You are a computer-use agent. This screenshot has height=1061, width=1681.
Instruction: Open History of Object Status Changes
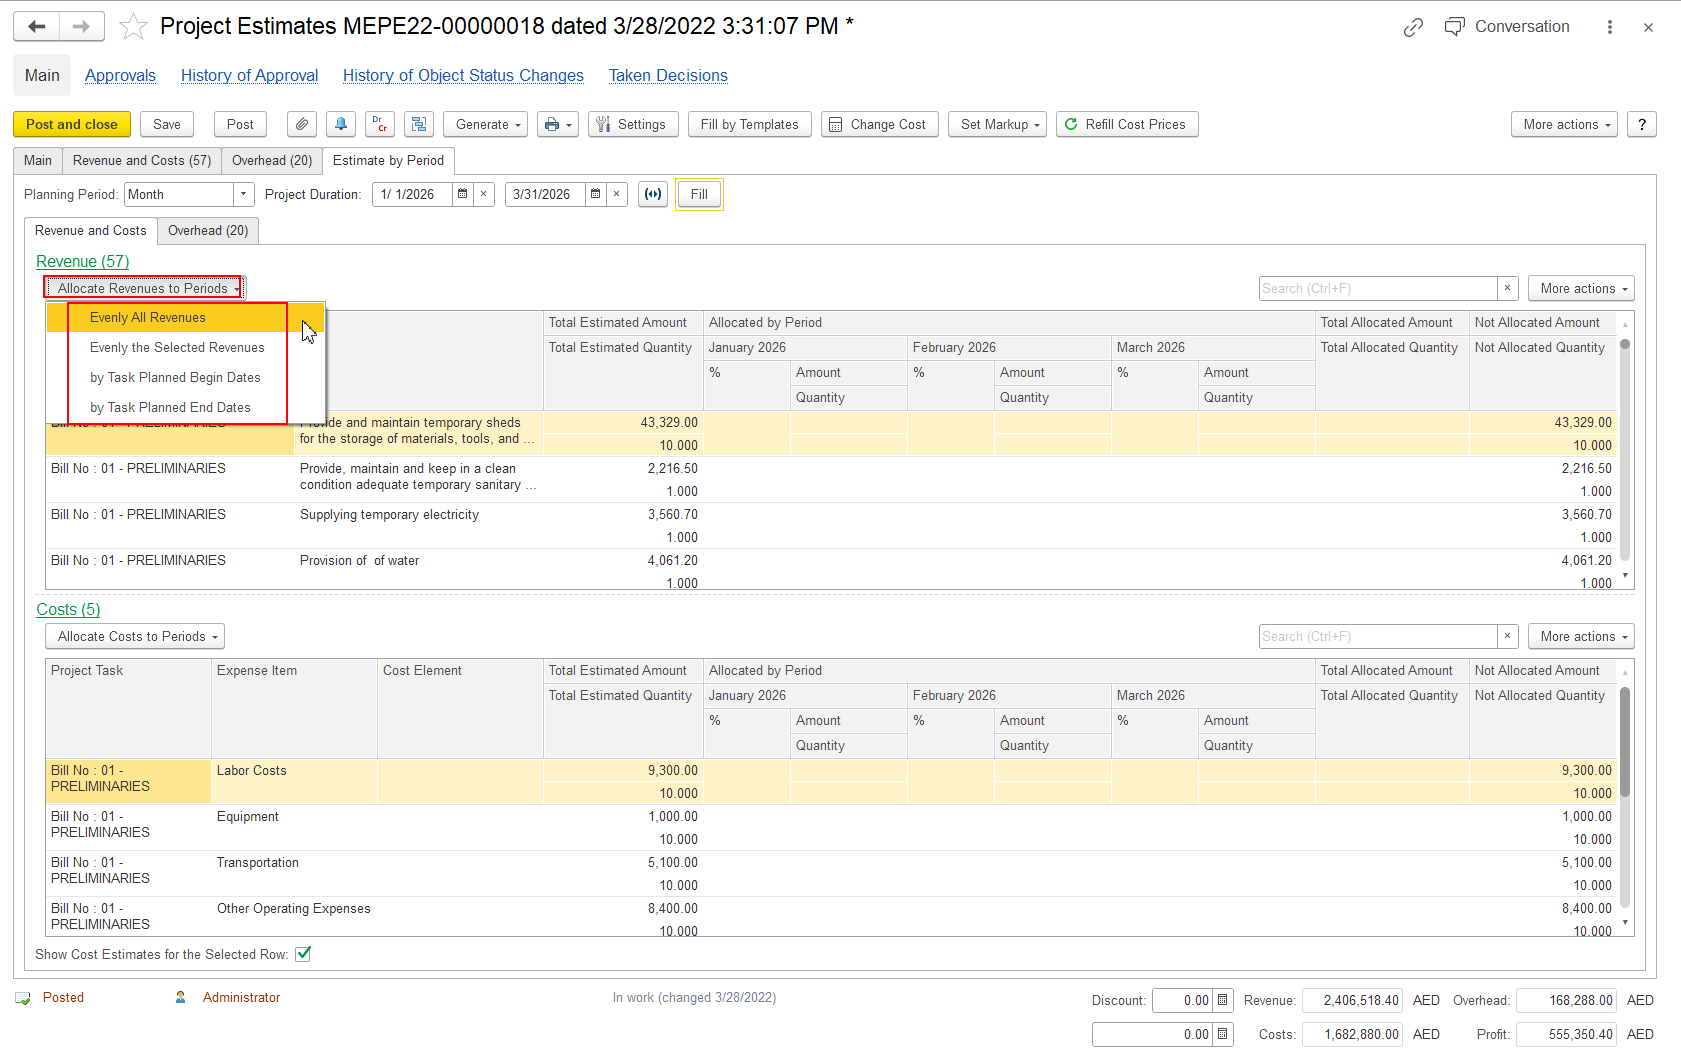click(463, 75)
